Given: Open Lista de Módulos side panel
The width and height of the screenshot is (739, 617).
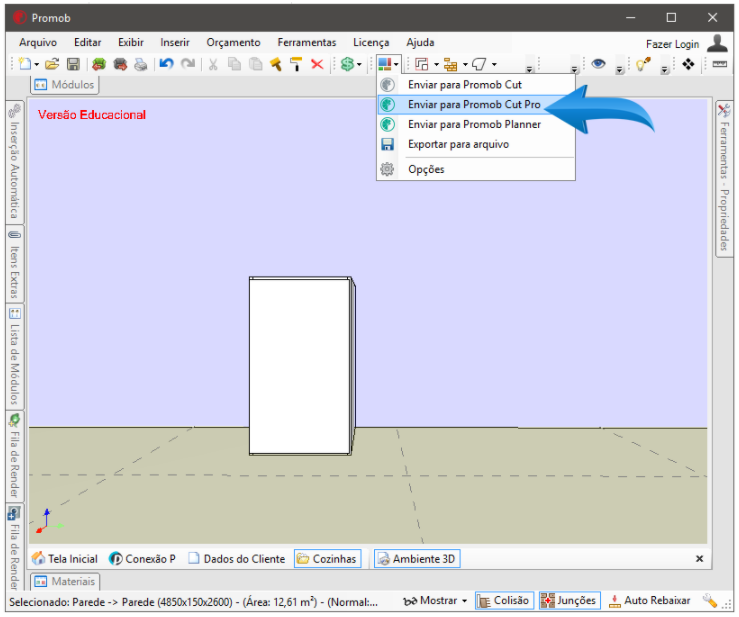Looking at the screenshot, I should click(15, 357).
